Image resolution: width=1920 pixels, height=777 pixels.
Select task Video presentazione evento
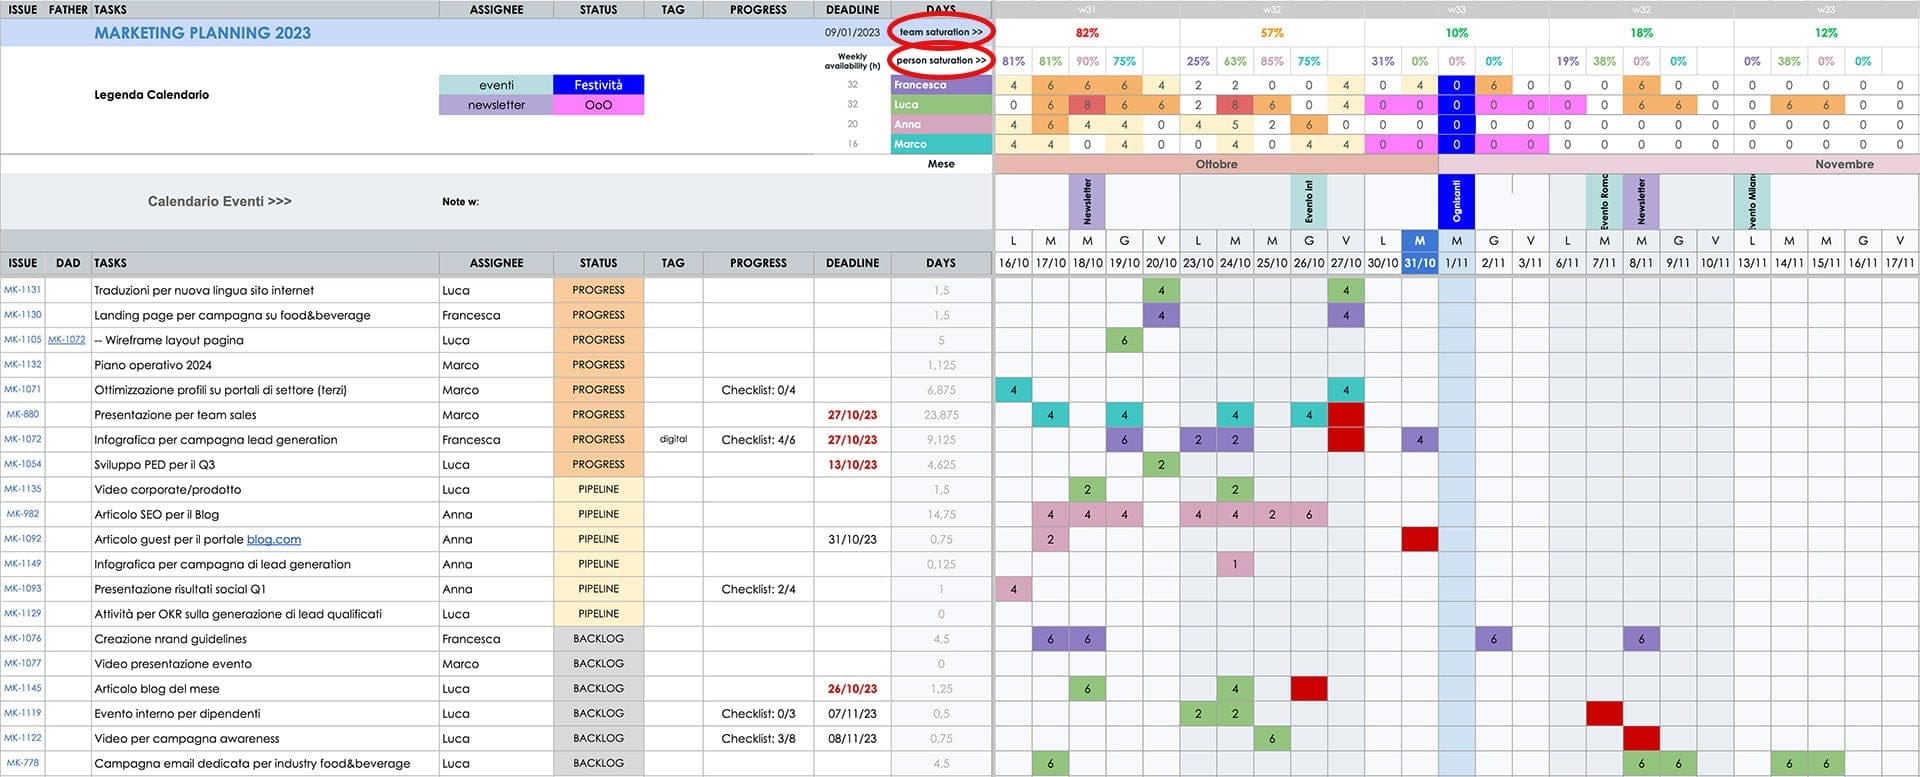(173, 664)
